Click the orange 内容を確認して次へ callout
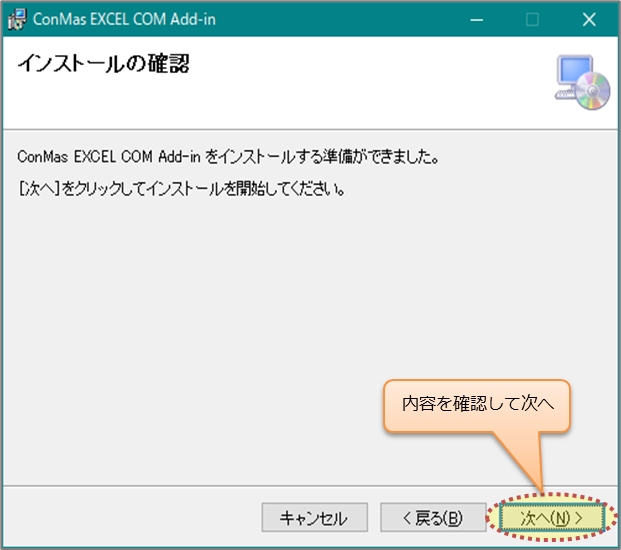This screenshot has height=550, width=621. [x=476, y=405]
